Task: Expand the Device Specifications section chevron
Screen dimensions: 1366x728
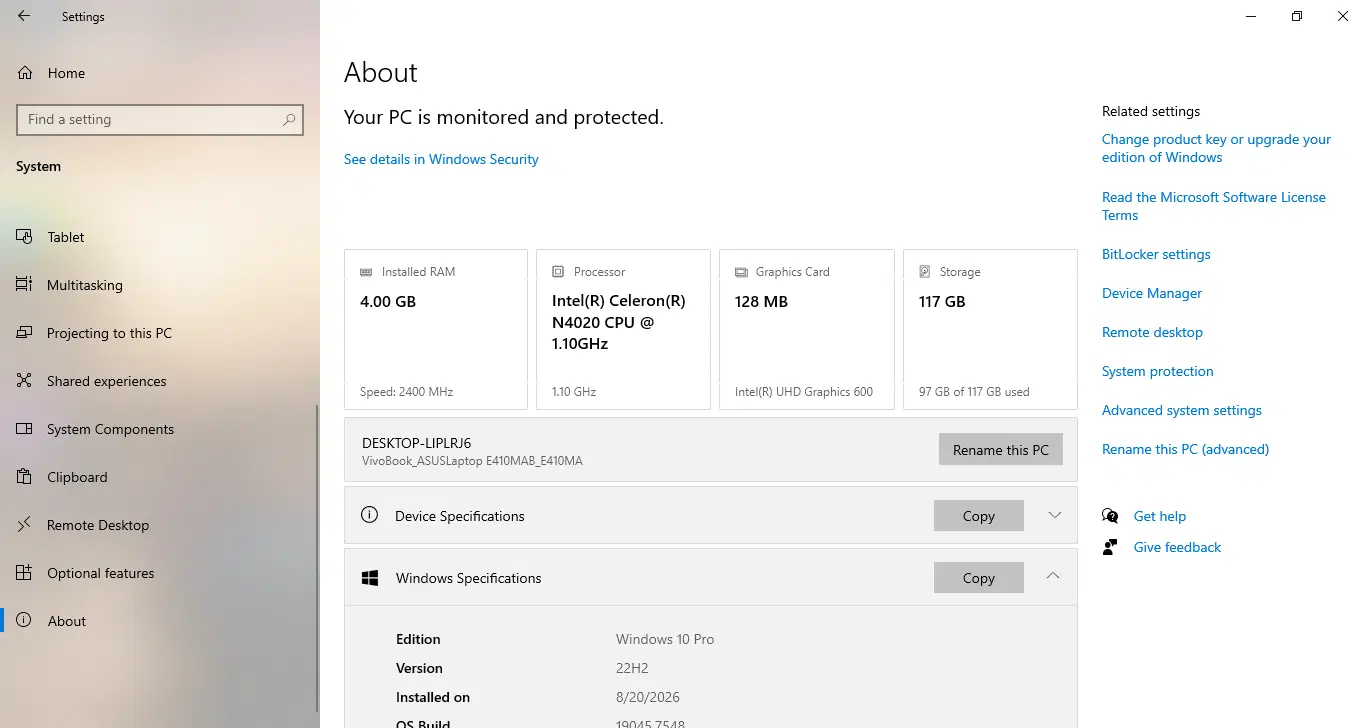Action: click(x=1054, y=515)
